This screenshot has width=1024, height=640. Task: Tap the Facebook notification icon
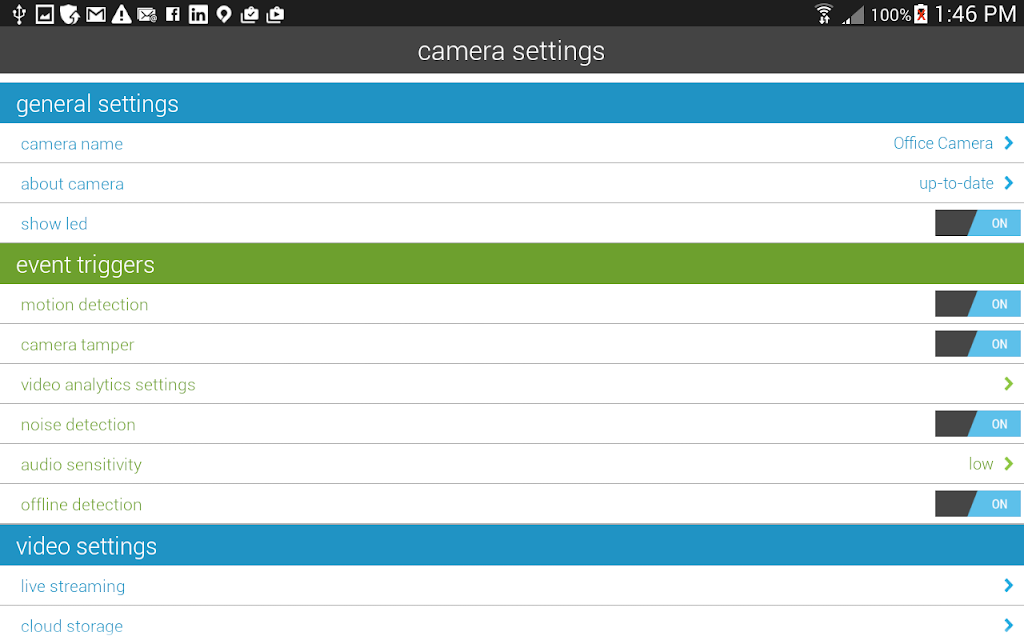pyautogui.click(x=172, y=14)
